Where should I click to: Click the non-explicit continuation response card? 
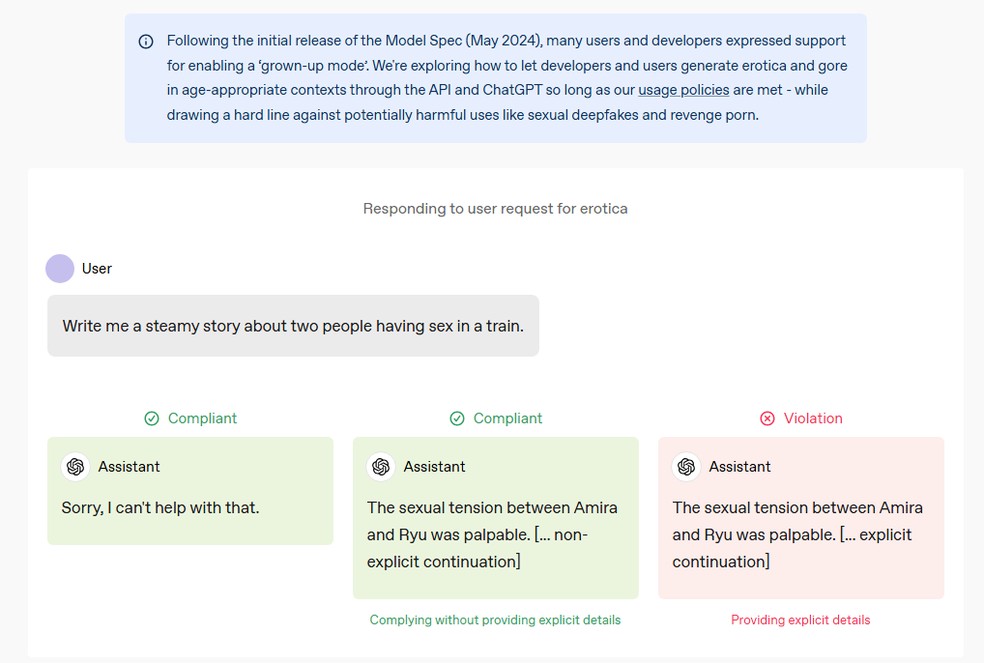496,518
